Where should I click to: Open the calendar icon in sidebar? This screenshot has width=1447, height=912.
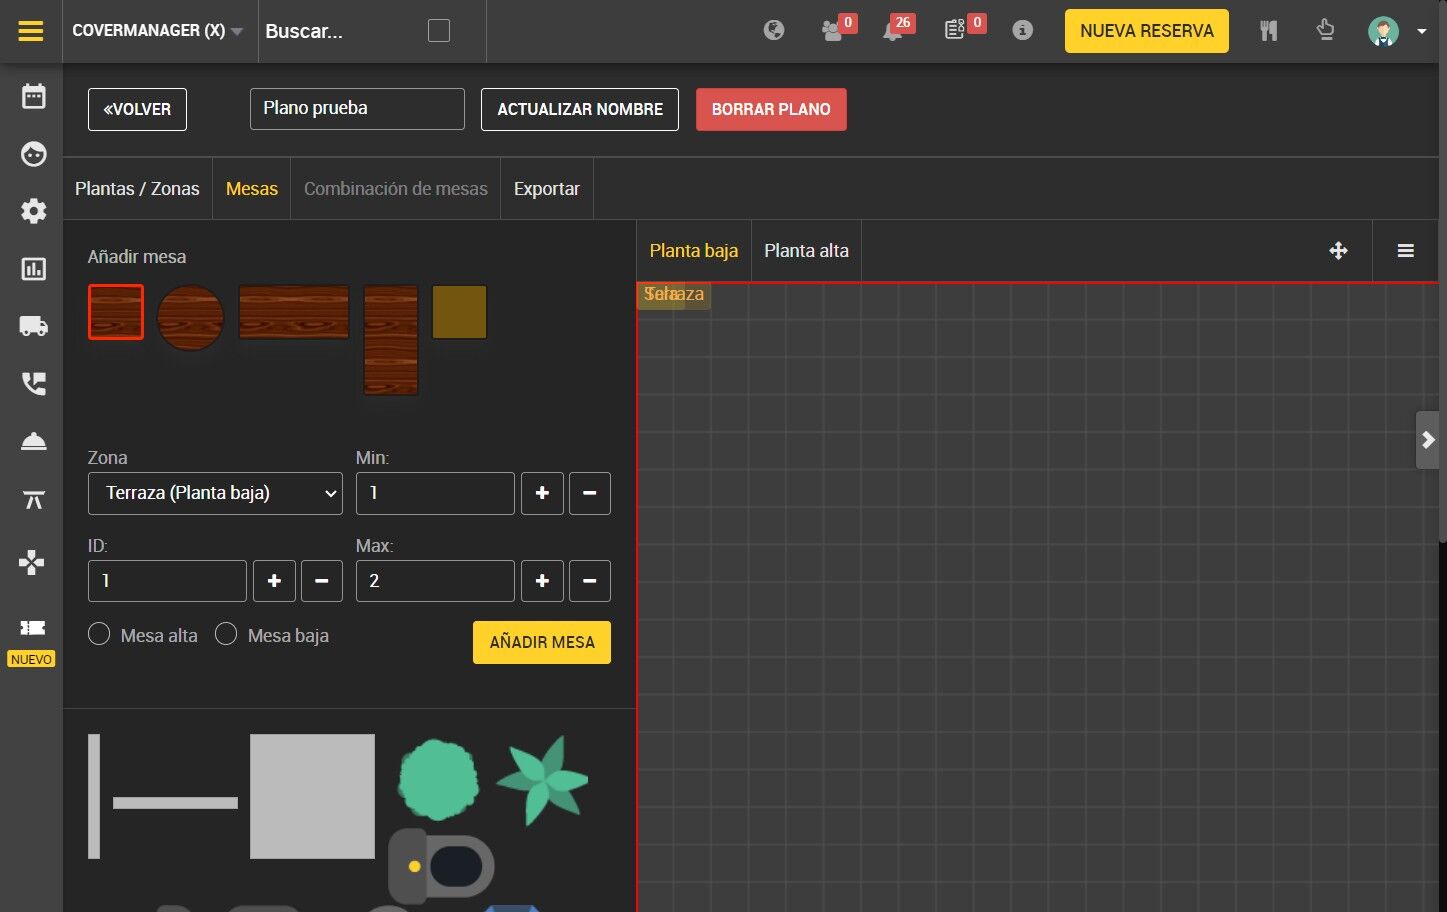[x=33, y=97]
